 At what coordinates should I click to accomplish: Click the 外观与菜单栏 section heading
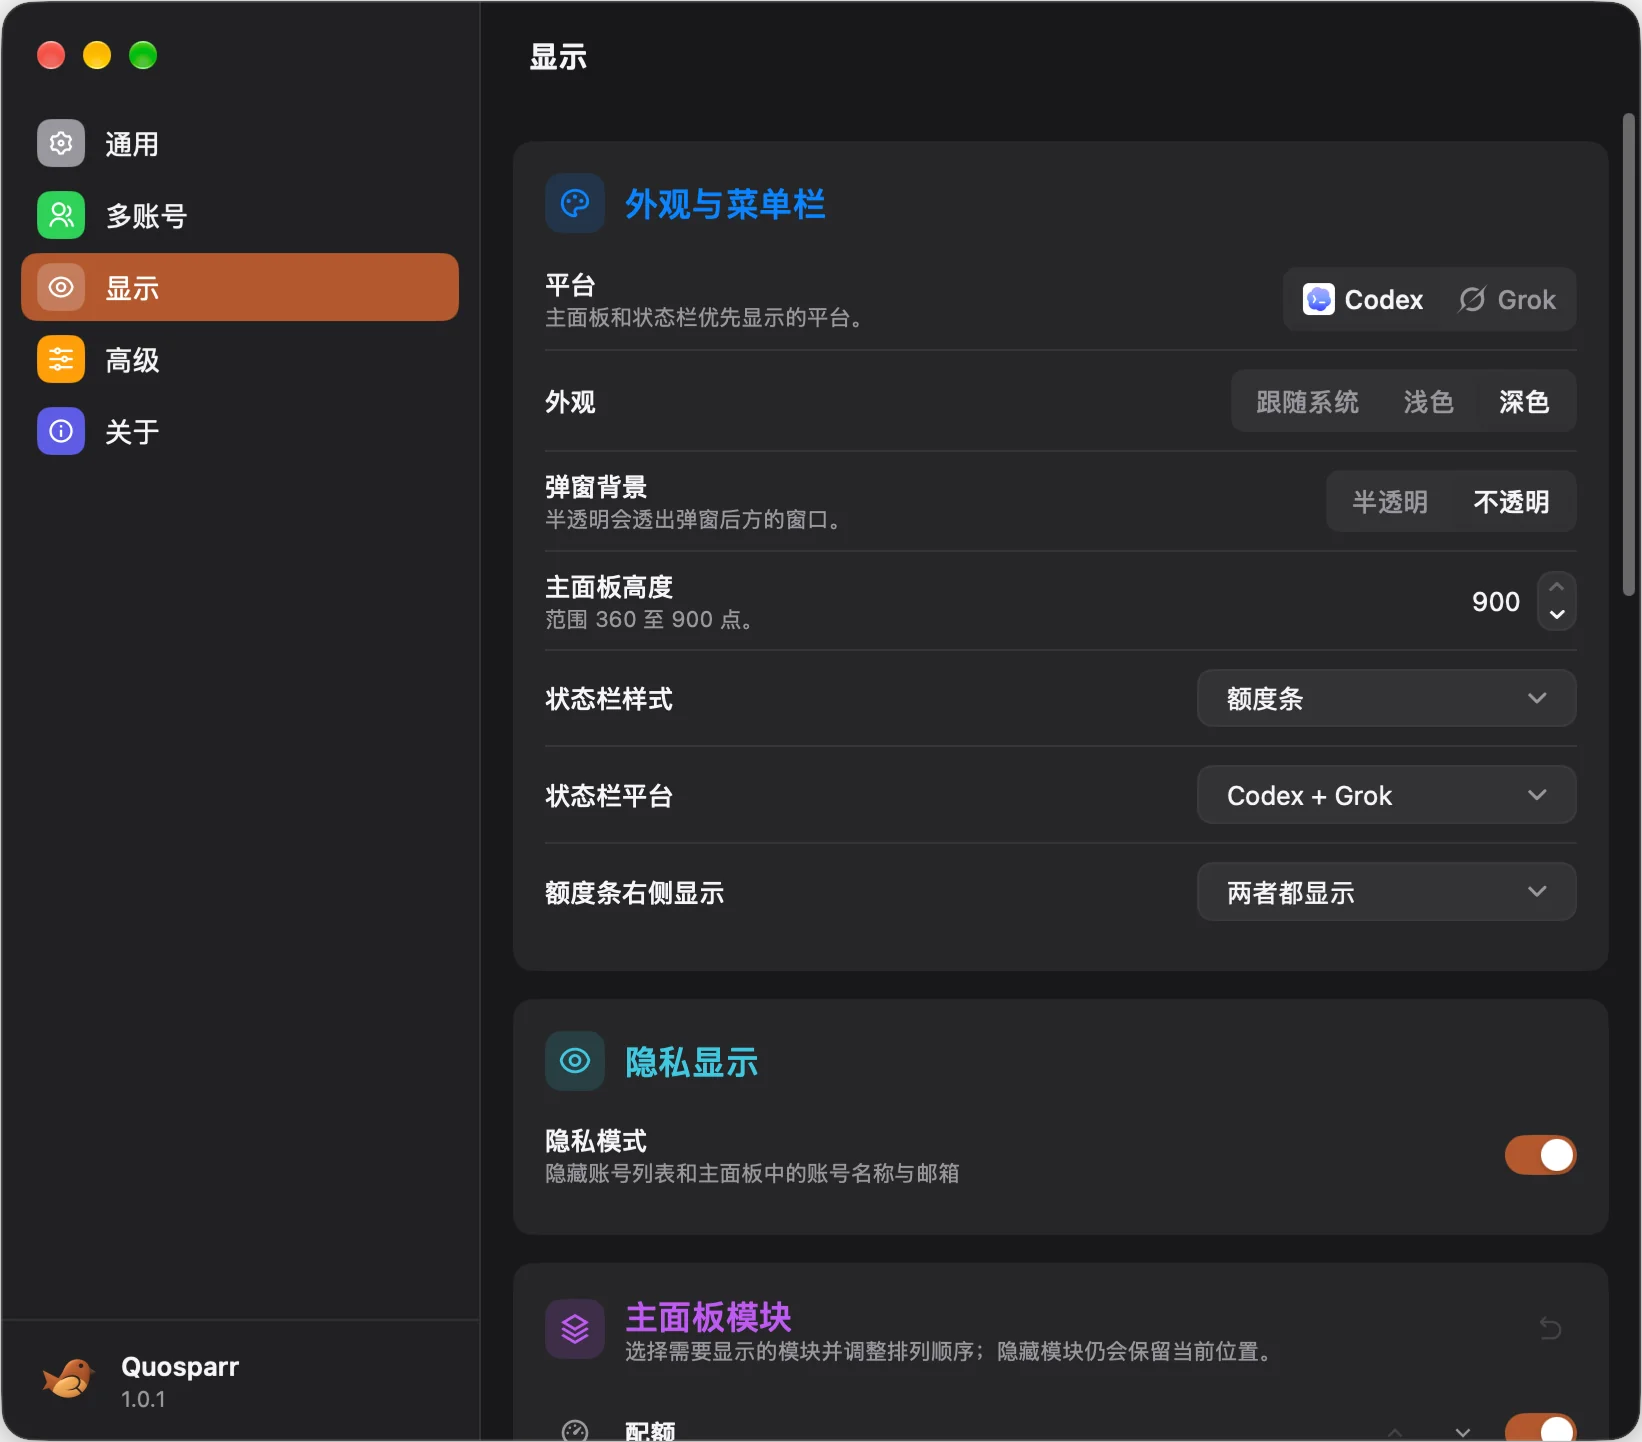(x=725, y=204)
